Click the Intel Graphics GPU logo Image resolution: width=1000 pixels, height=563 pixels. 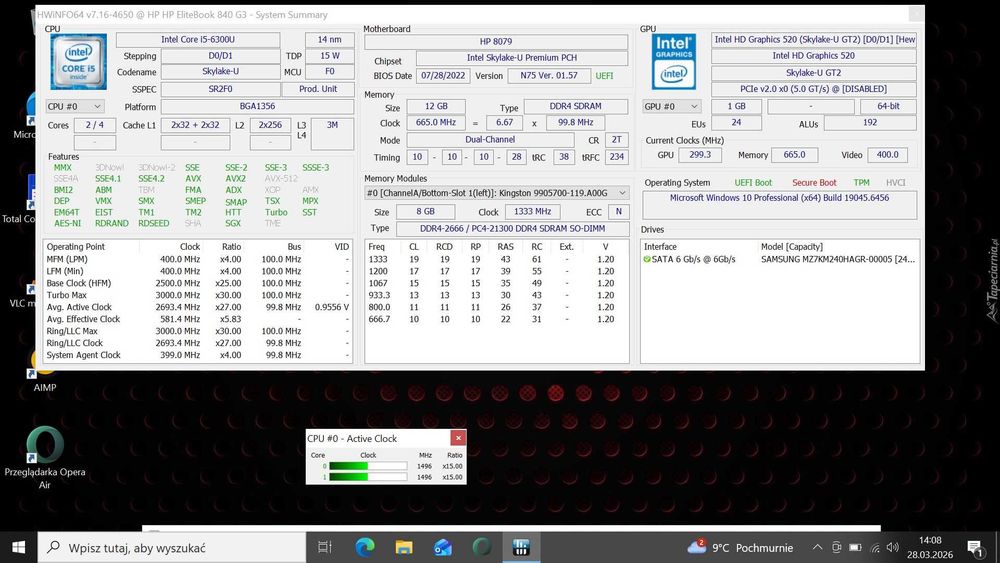[673, 61]
